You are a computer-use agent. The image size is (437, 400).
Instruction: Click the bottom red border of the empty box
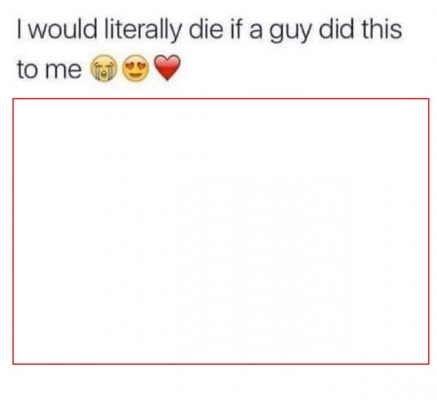(x=221, y=363)
